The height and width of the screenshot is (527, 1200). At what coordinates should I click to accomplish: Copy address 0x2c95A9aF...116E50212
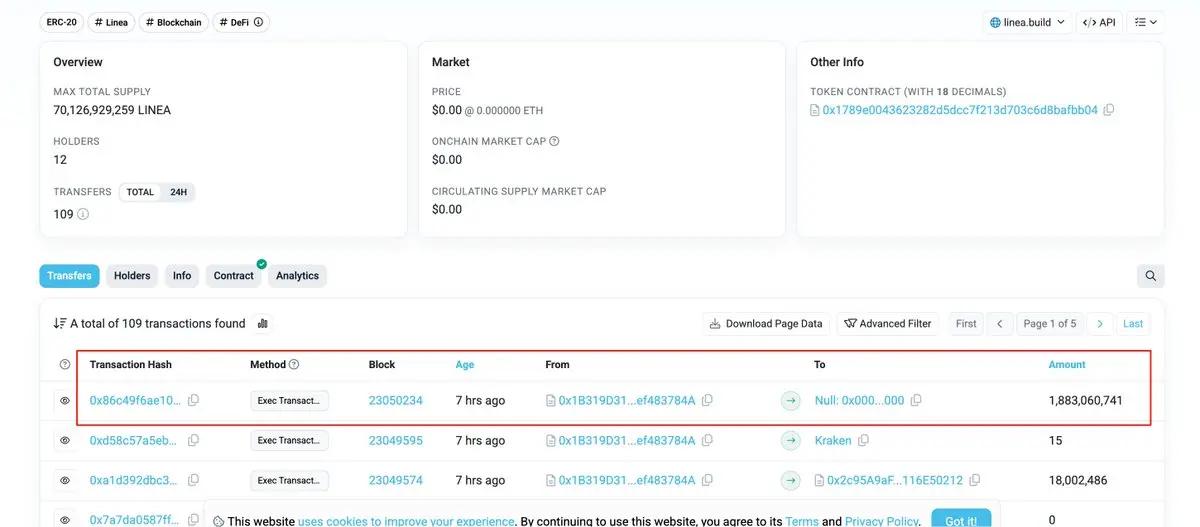point(975,480)
